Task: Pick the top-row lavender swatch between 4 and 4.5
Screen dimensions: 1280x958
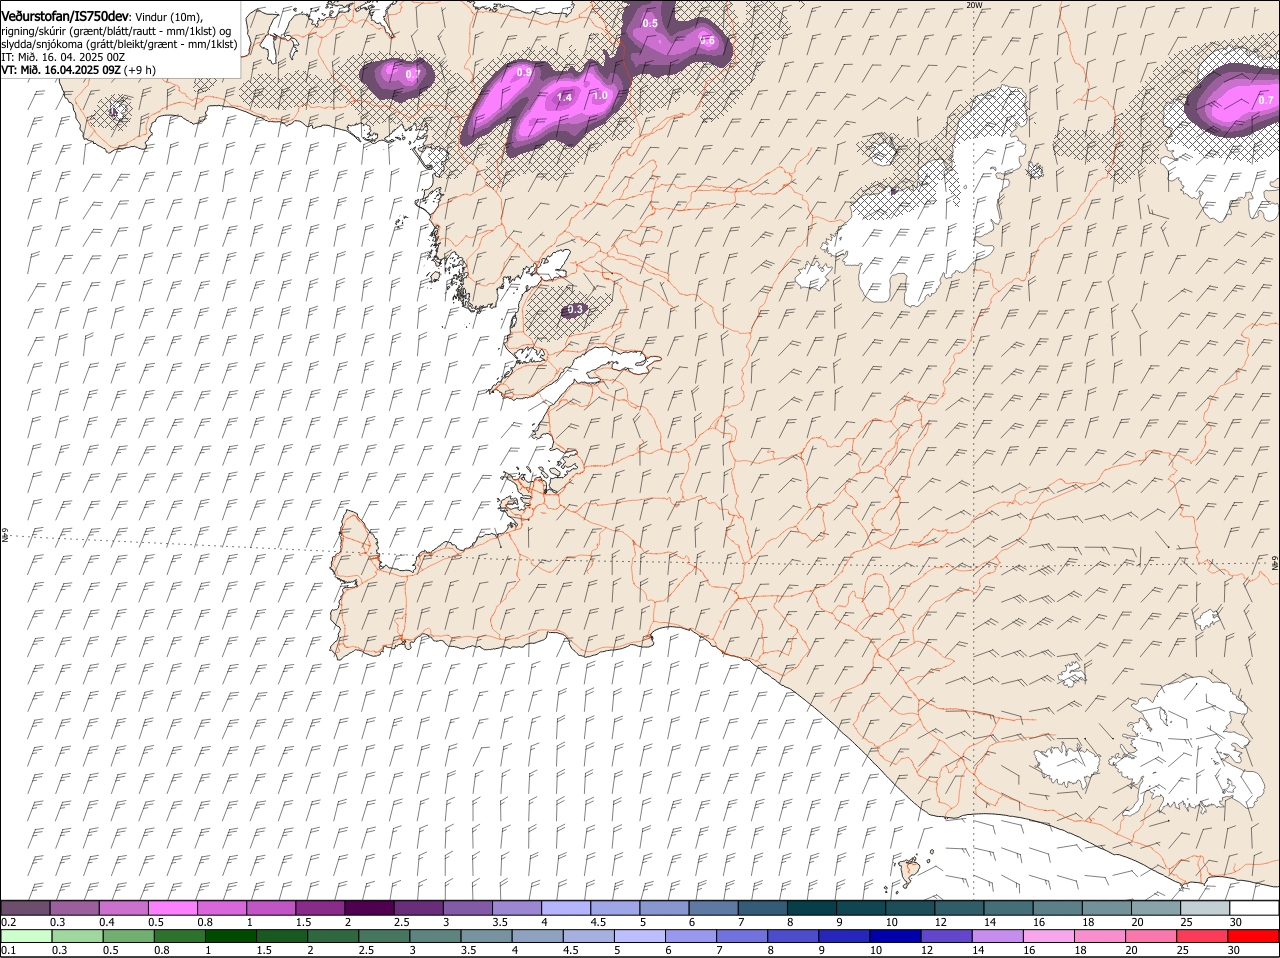Action: [567, 908]
